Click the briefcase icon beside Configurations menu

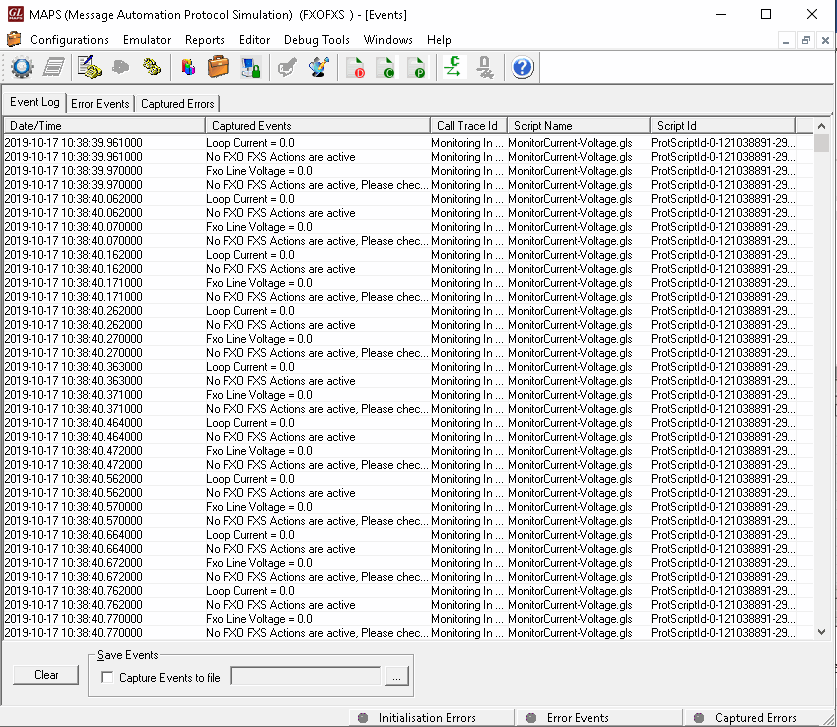[x=14, y=39]
